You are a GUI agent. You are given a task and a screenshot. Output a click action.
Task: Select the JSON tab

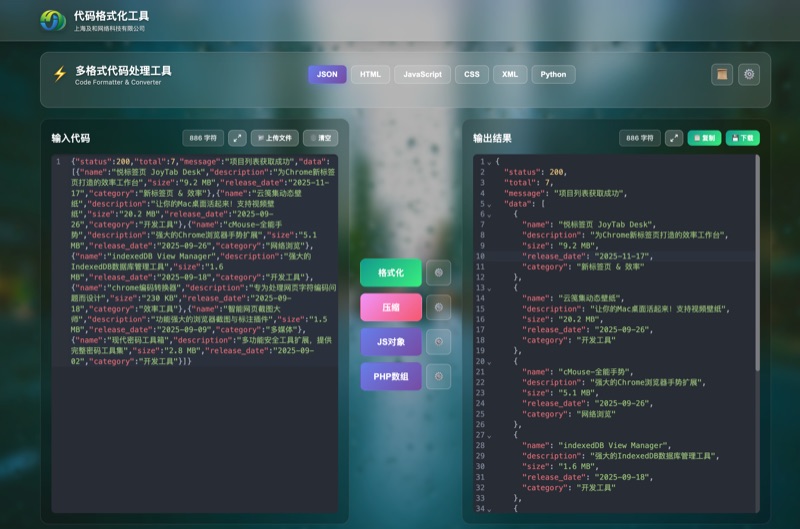(x=327, y=74)
